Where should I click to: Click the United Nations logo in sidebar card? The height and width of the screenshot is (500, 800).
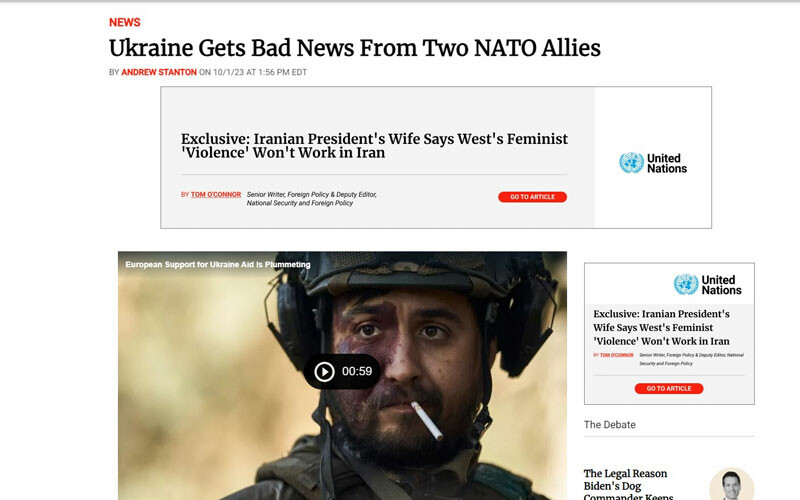pyautogui.click(x=708, y=285)
